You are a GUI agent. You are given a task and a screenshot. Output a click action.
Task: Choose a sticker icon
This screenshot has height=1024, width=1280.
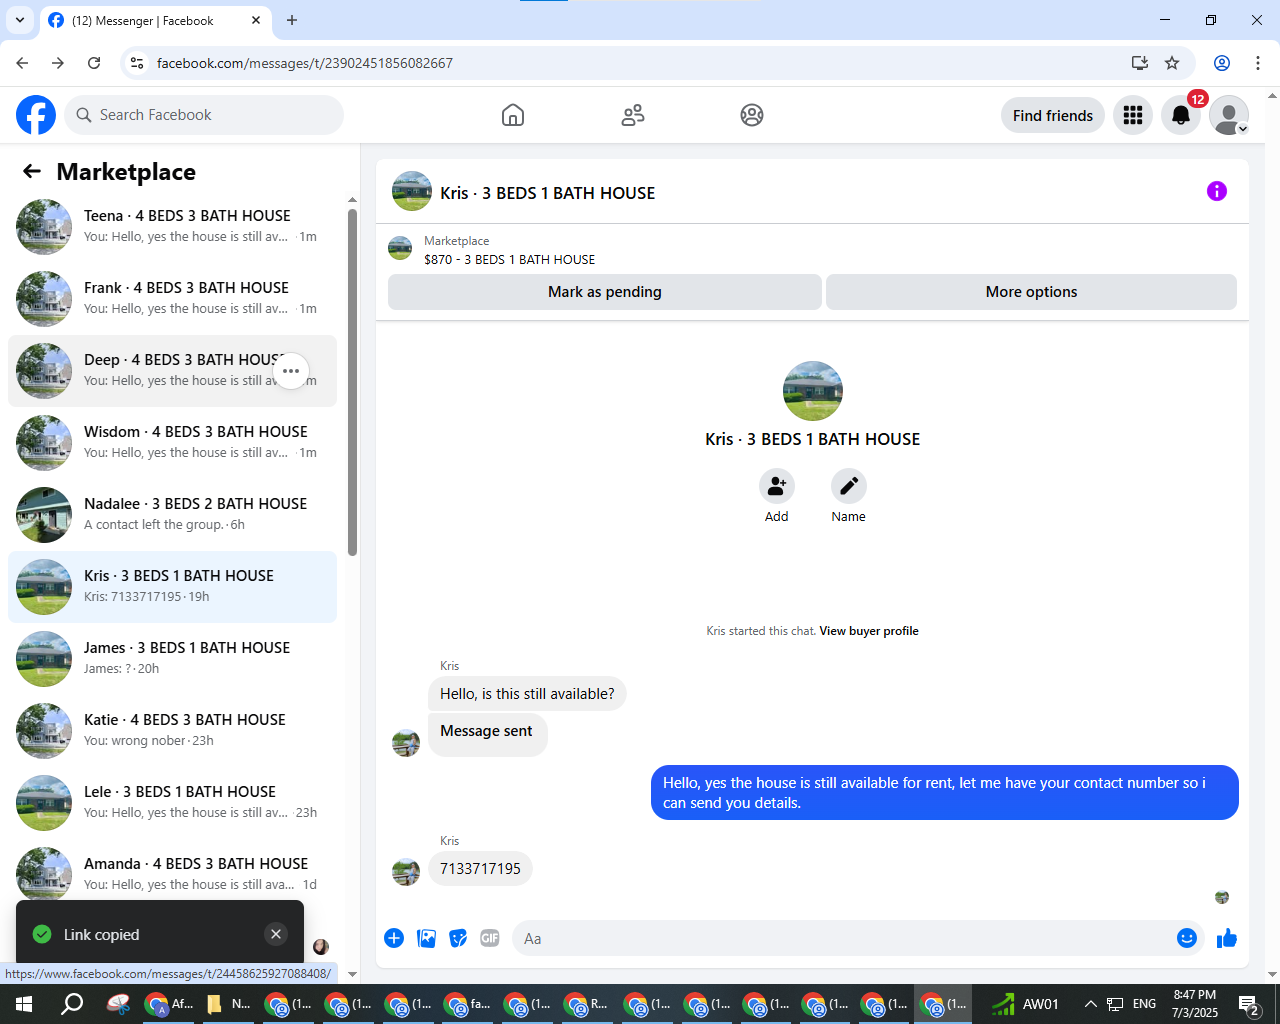point(458,938)
